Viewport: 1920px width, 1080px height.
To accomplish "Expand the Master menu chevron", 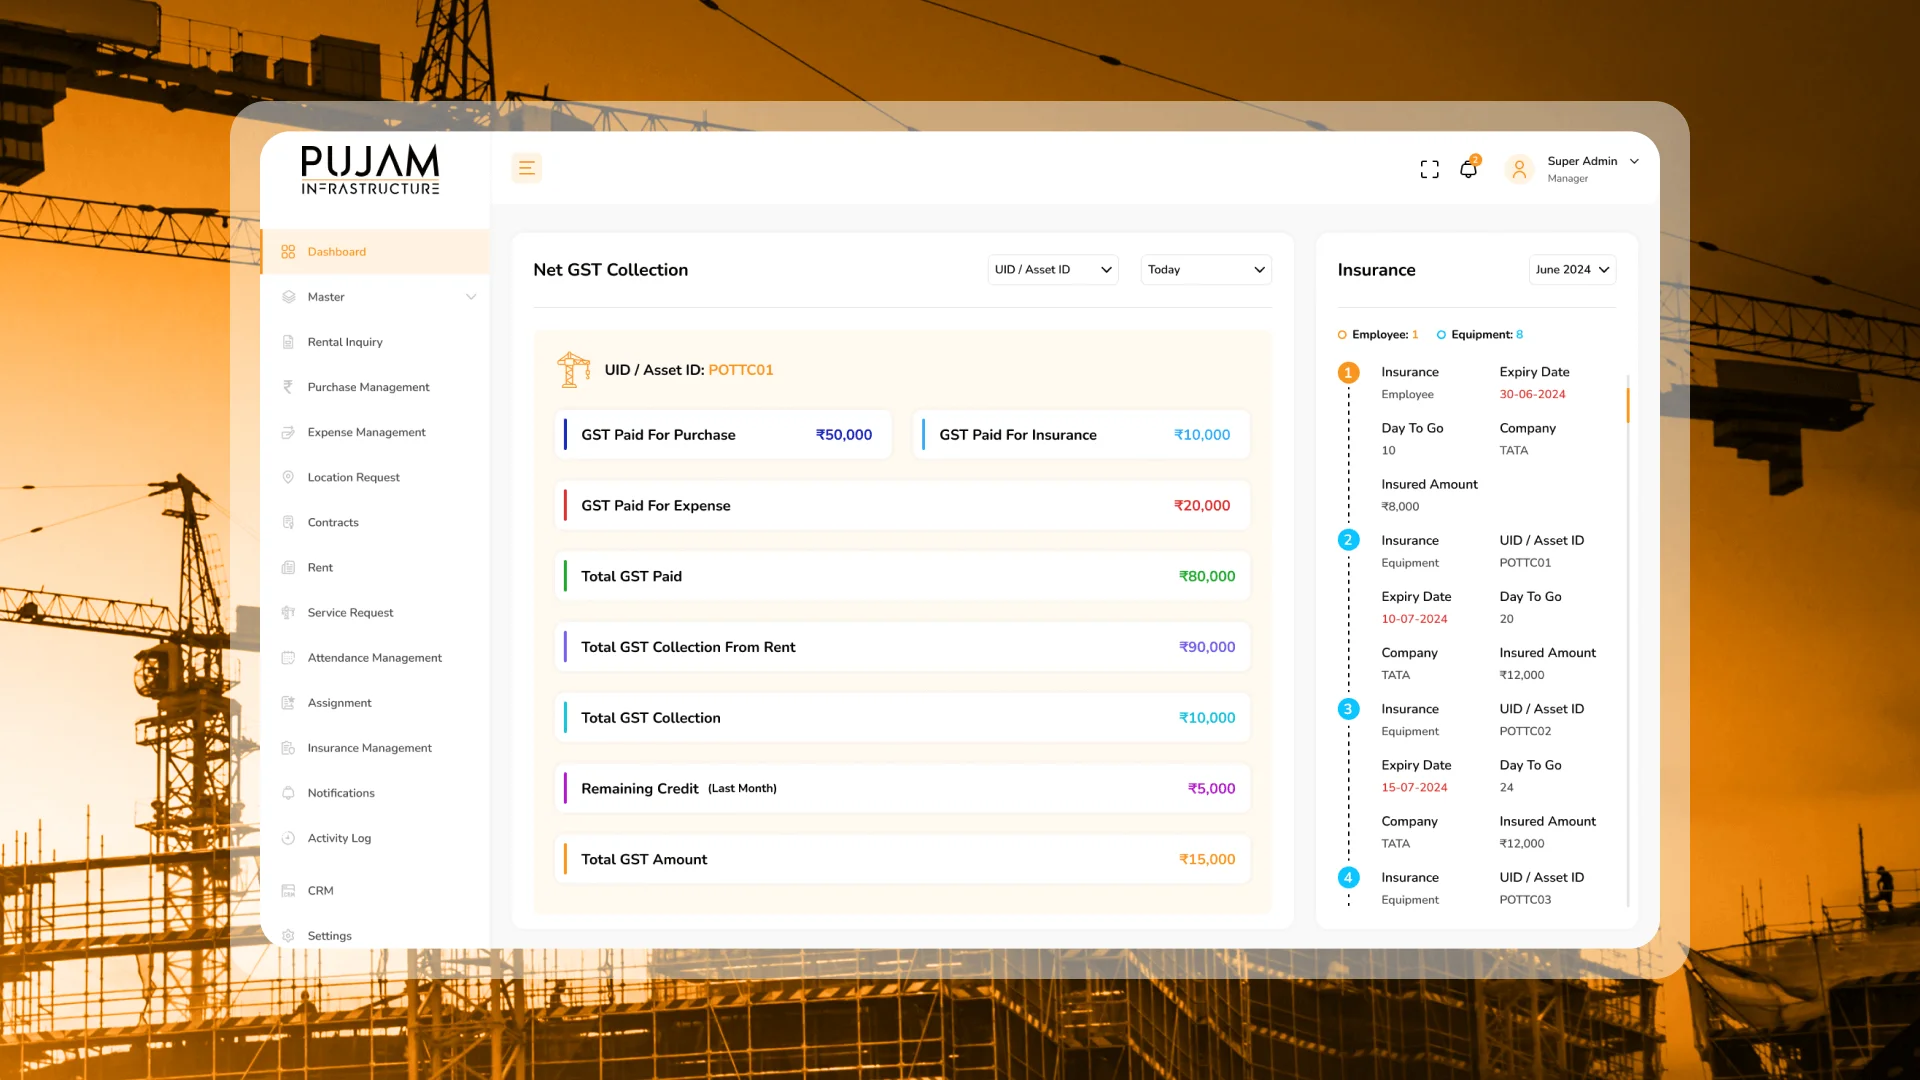I will (x=471, y=297).
